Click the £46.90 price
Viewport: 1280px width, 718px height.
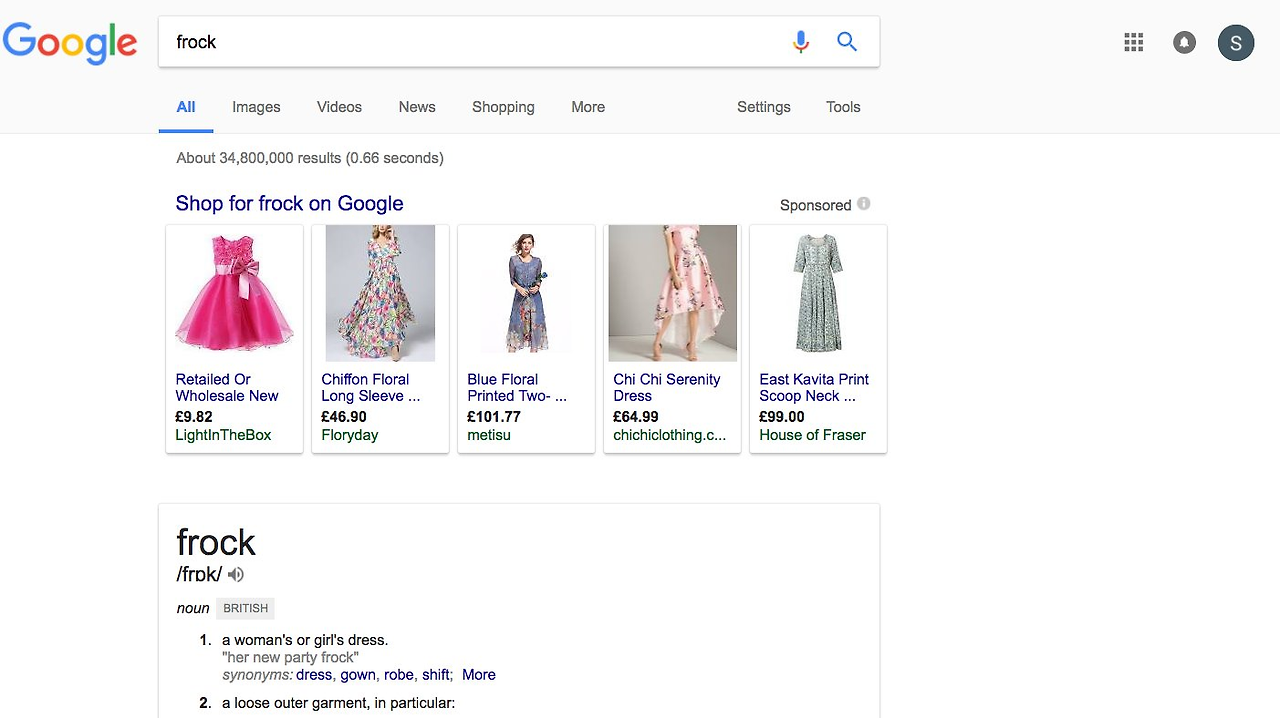pos(344,417)
